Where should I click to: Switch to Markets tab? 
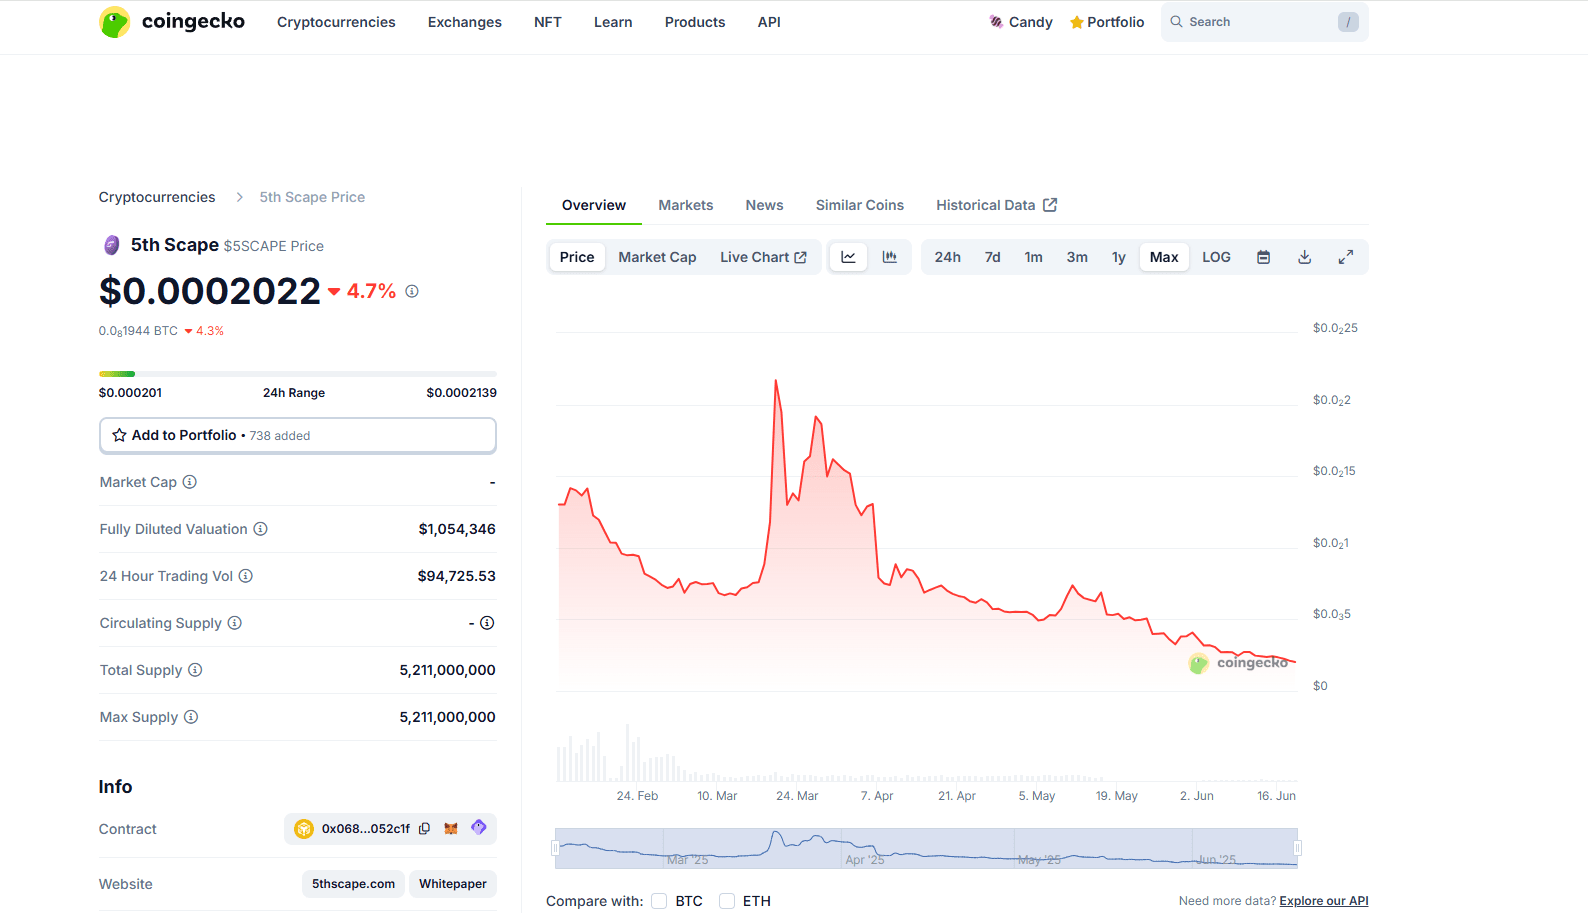click(x=686, y=205)
